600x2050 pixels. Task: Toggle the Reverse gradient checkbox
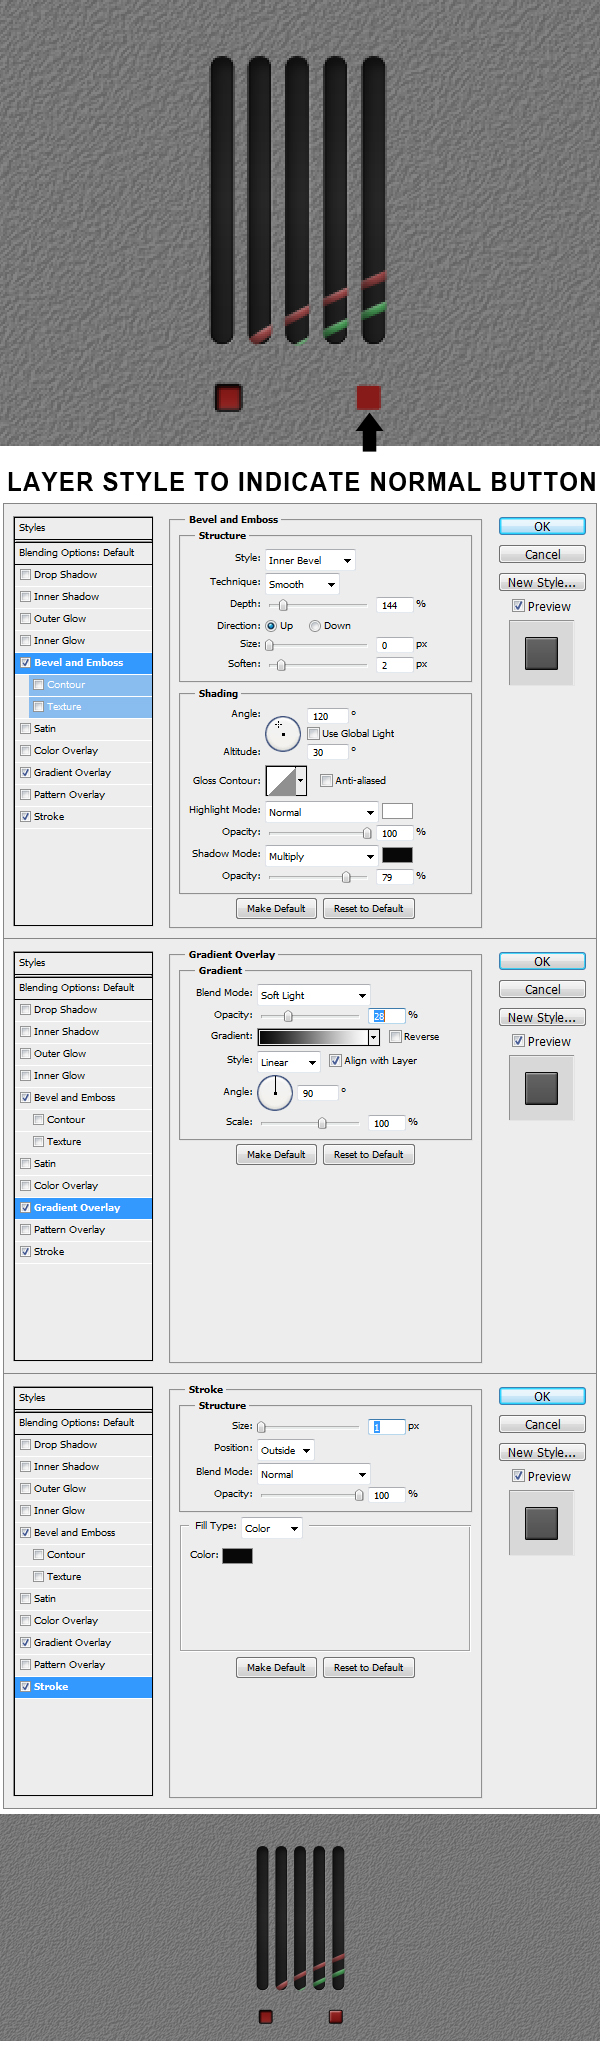pyautogui.click(x=395, y=1037)
